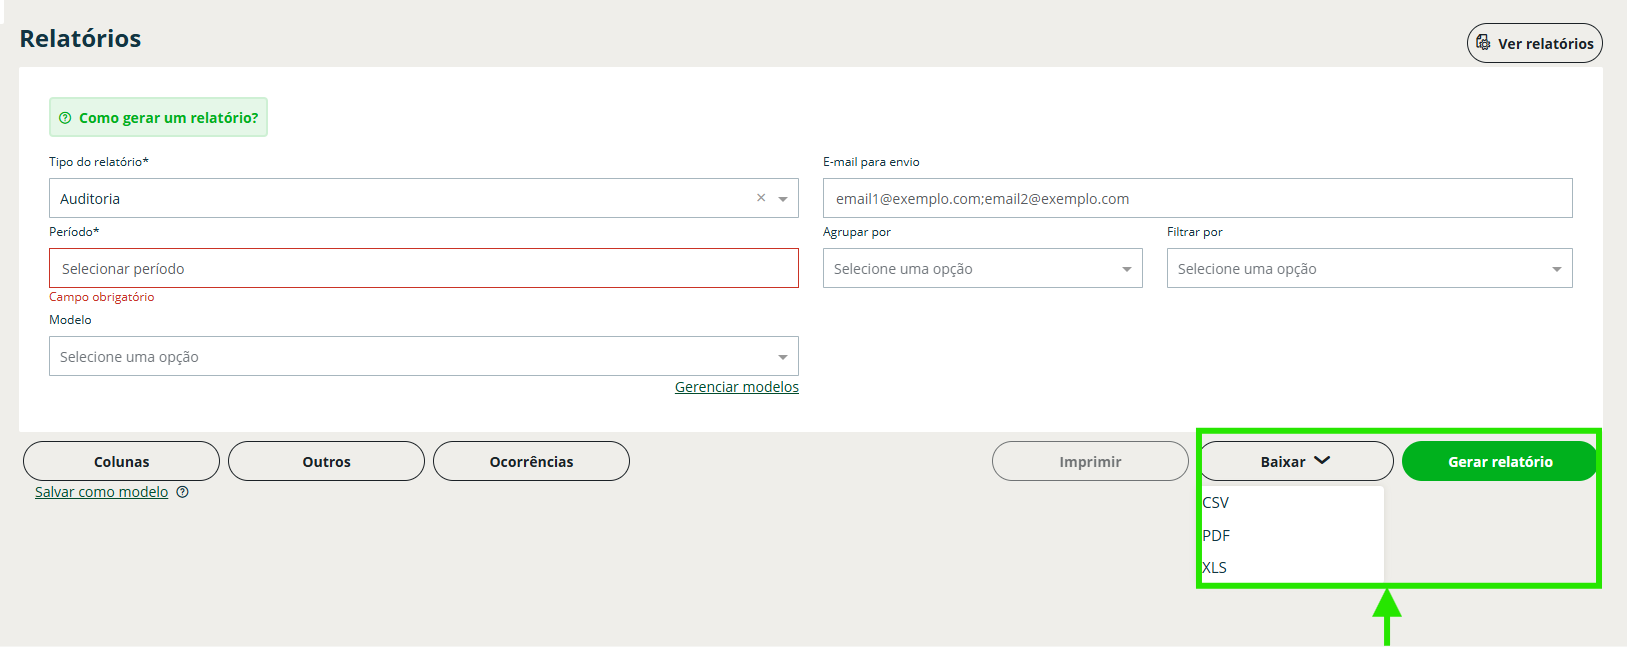Viewport: 1627px width, 647px height.
Task: Clear the Auditoria selection with the X icon
Action: tap(761, 198)
